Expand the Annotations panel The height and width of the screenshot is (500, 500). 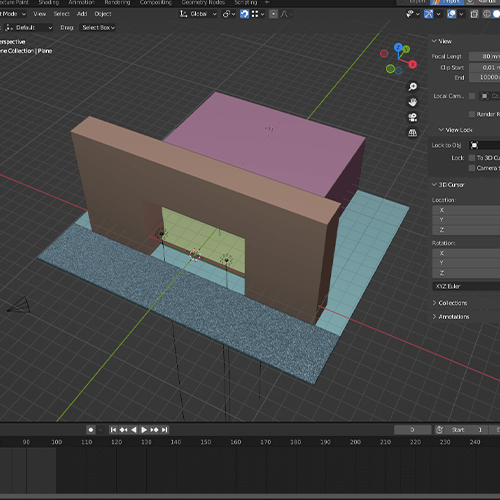451,317
